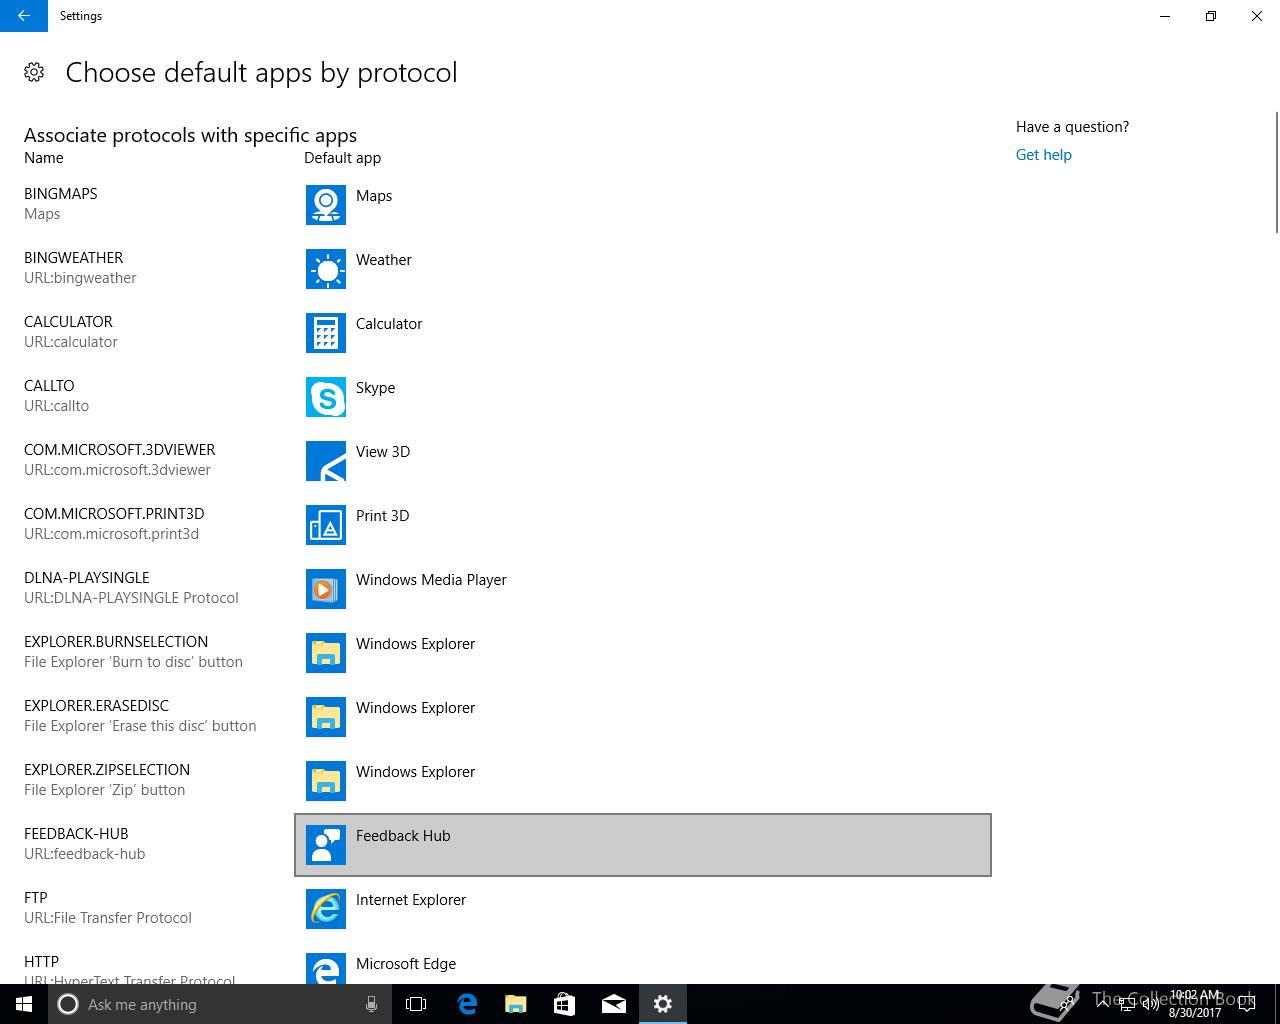Click the BINGWEATHER protocol name
1280x1024 pixels.
click(74, 258)
